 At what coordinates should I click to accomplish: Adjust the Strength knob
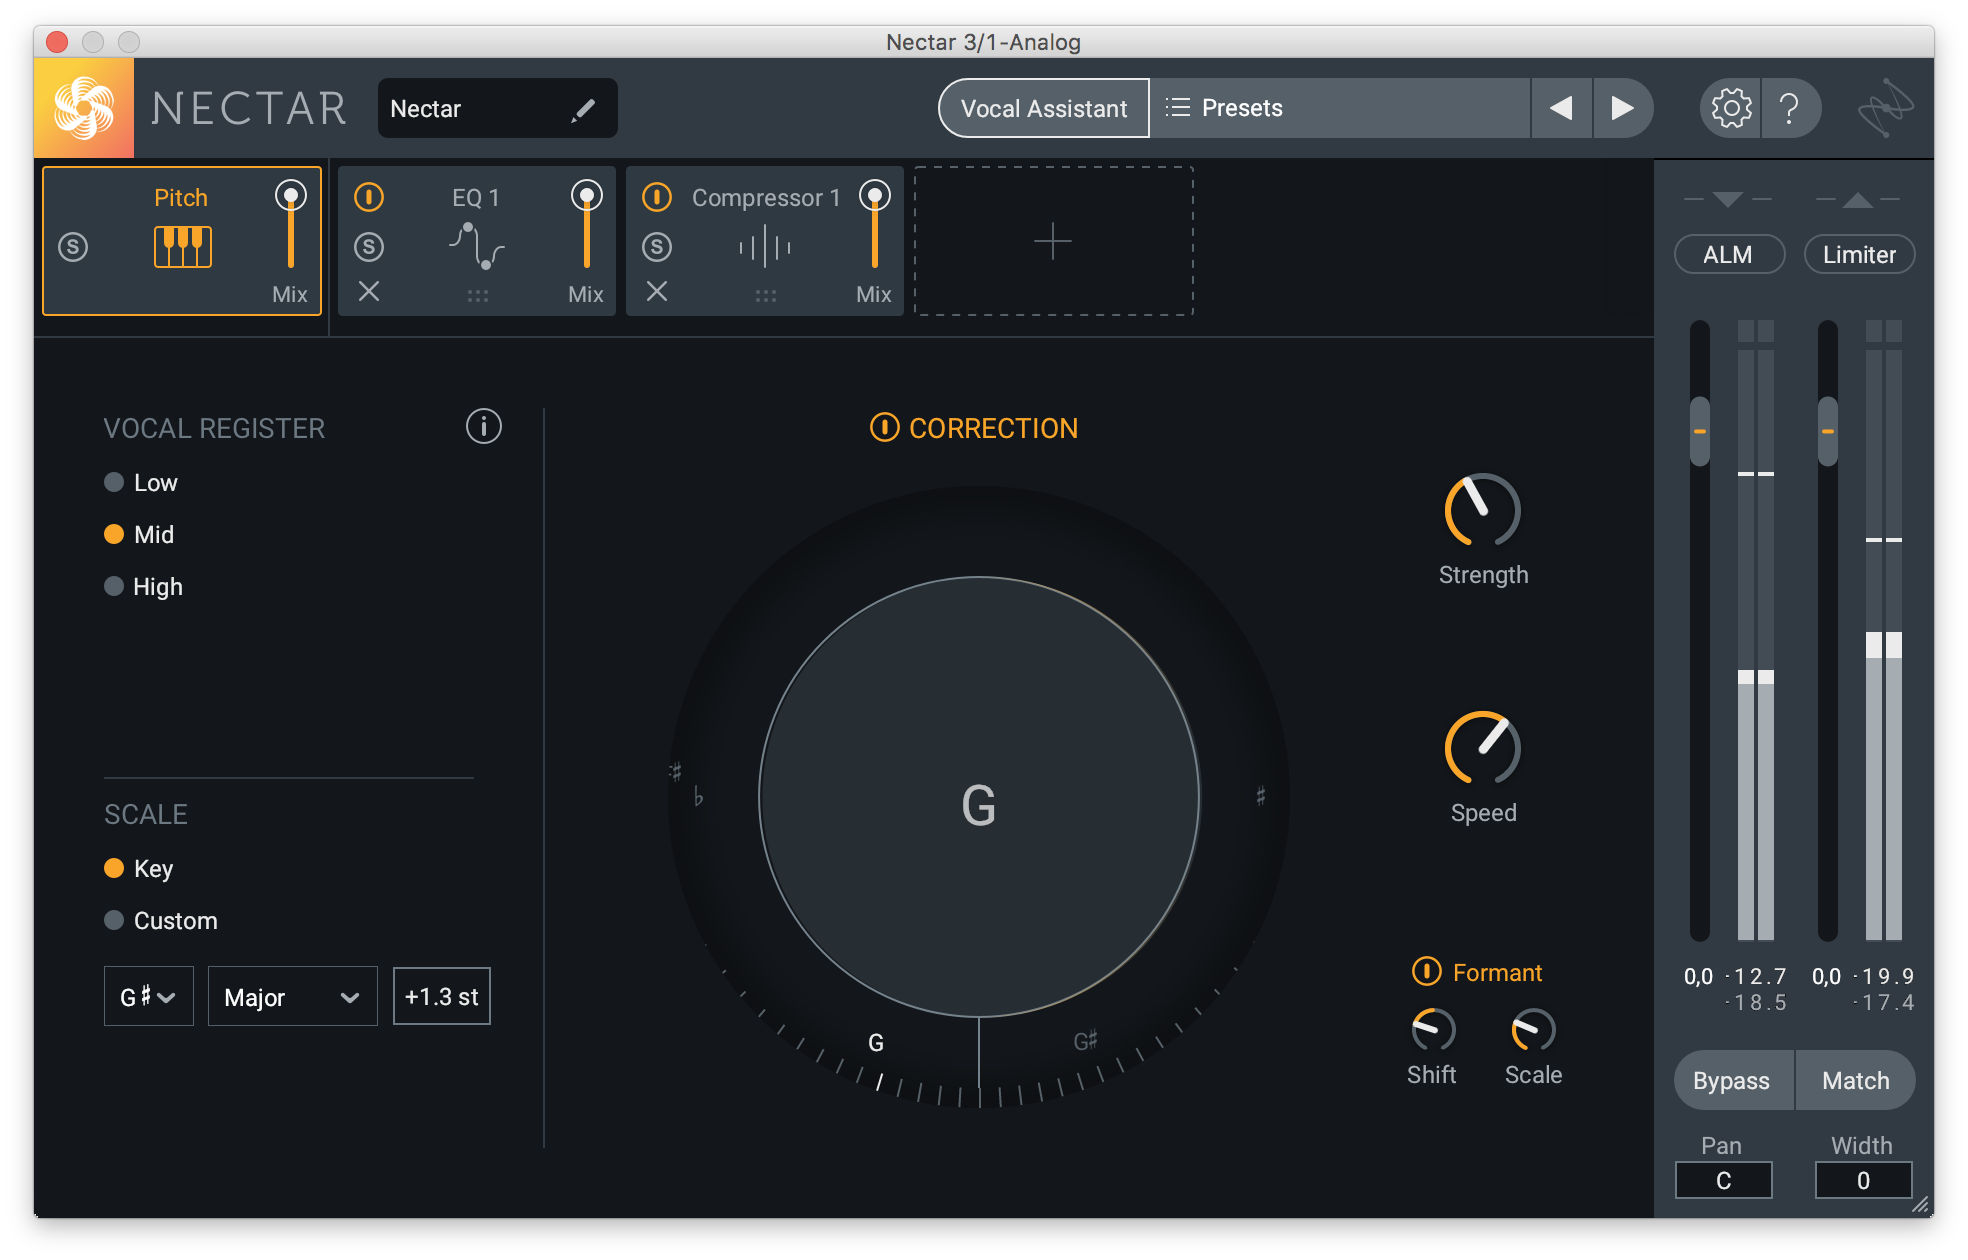coord(1482,510)
